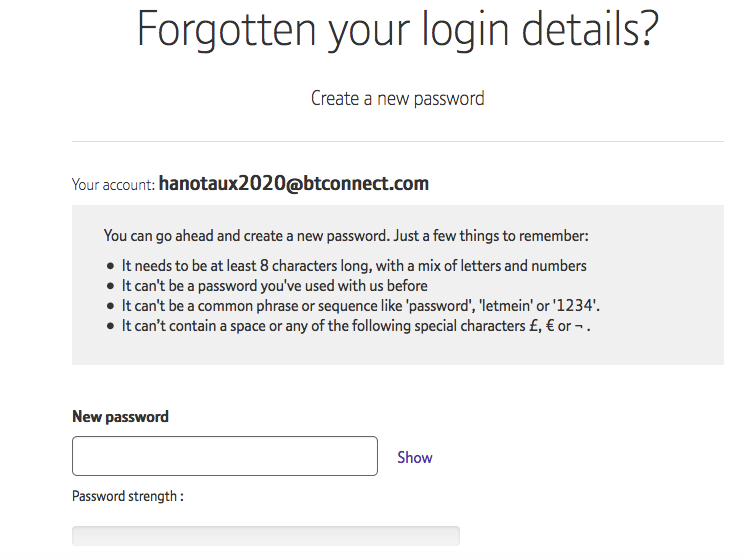The image size is (749, 558).
Task: Click the 'password you've used with us before' rule
Action: point(274,285)
